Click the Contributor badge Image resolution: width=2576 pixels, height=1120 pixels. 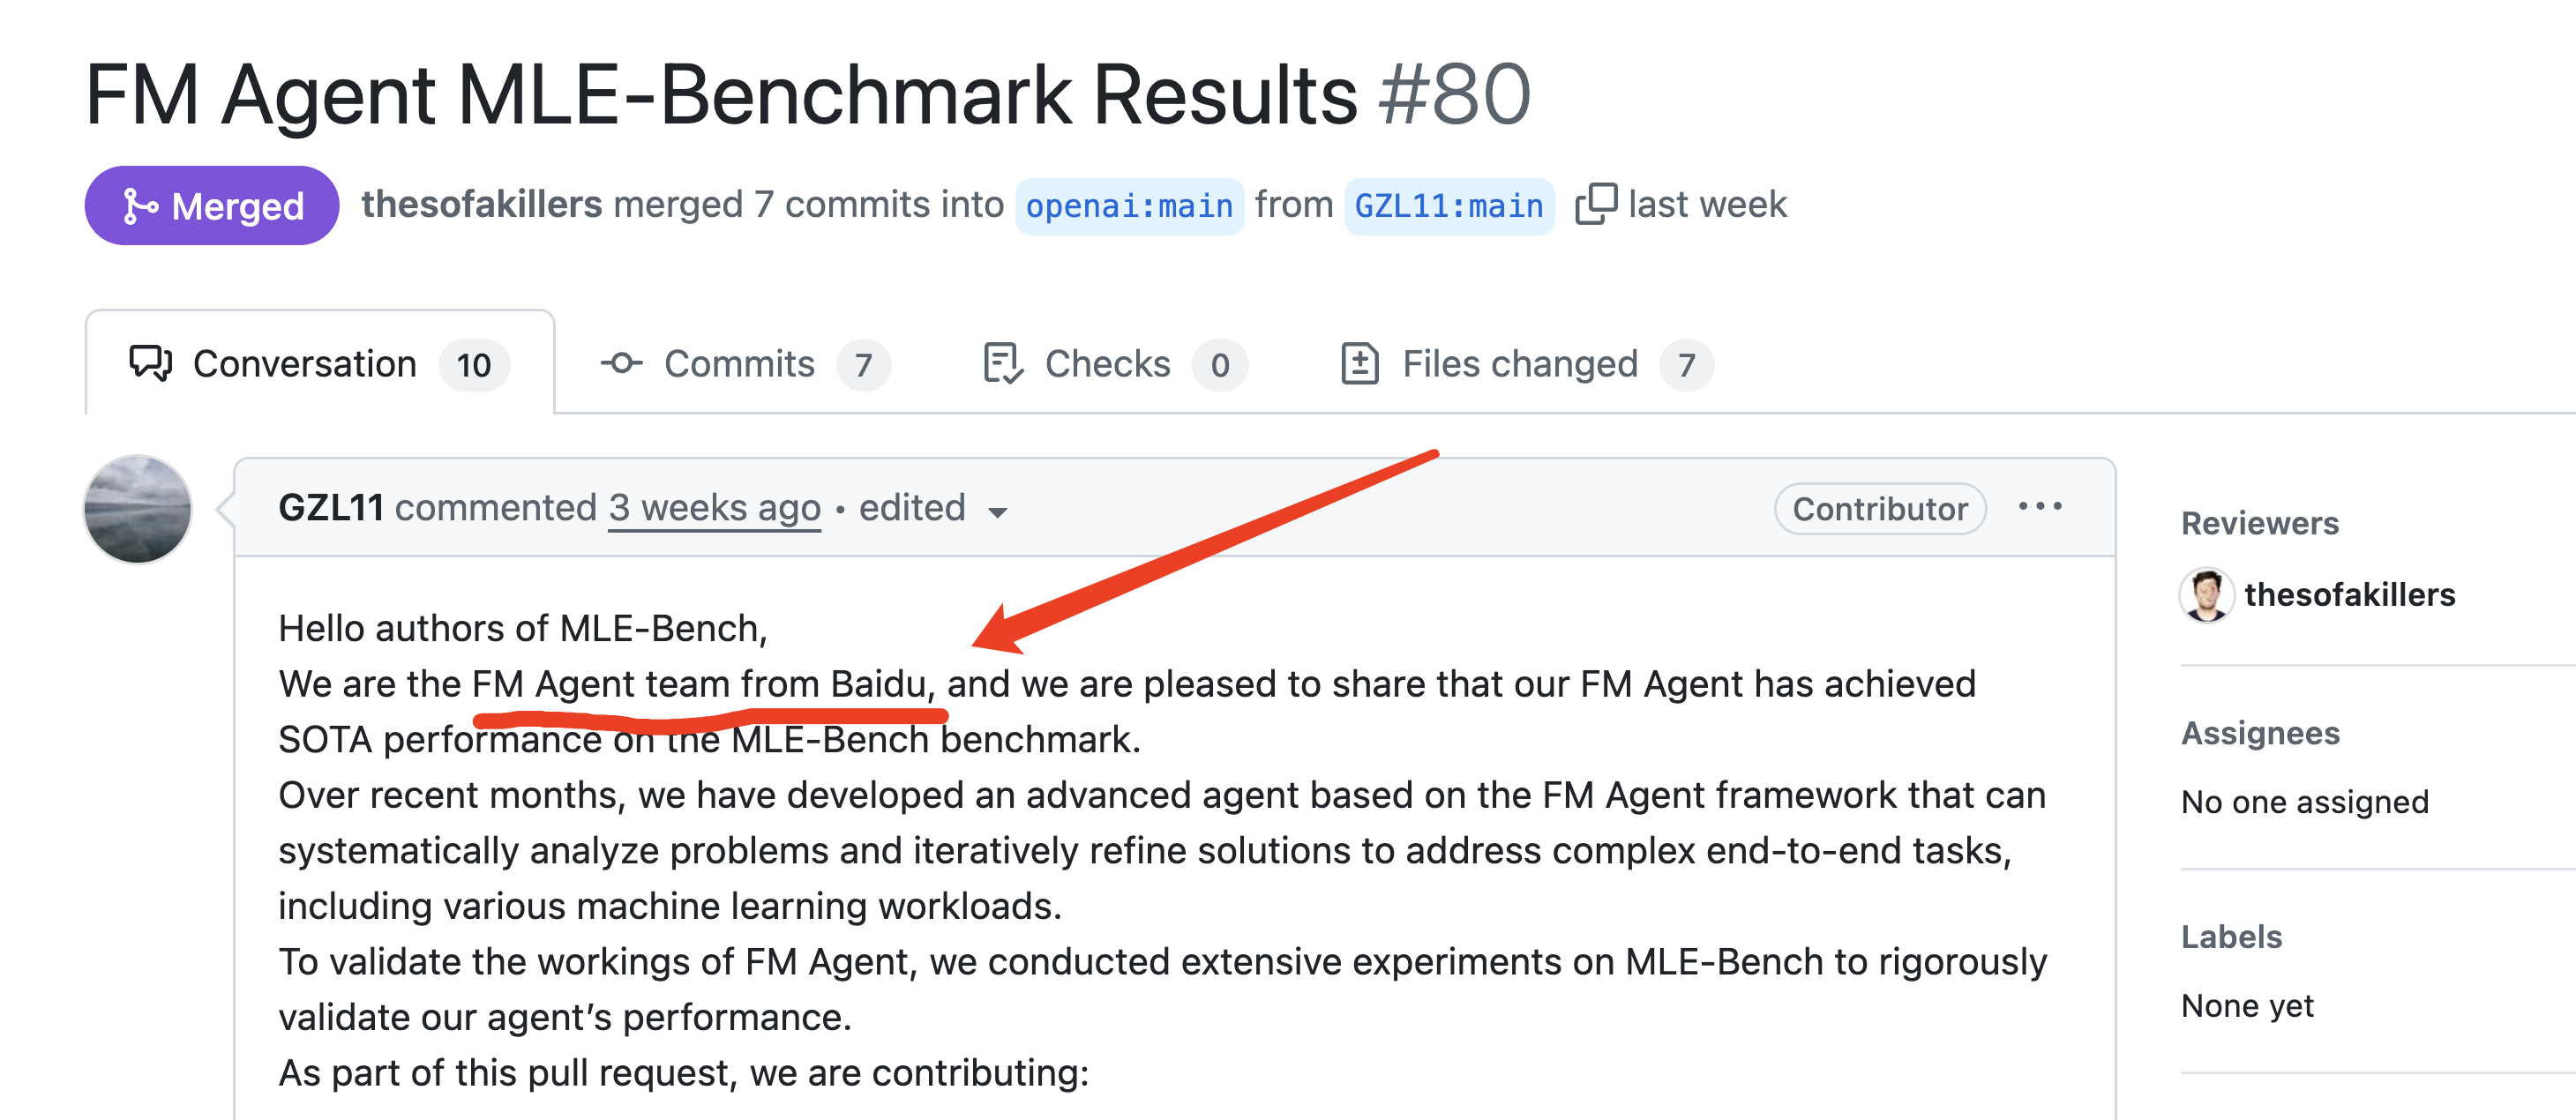[x=1879, y=508]
